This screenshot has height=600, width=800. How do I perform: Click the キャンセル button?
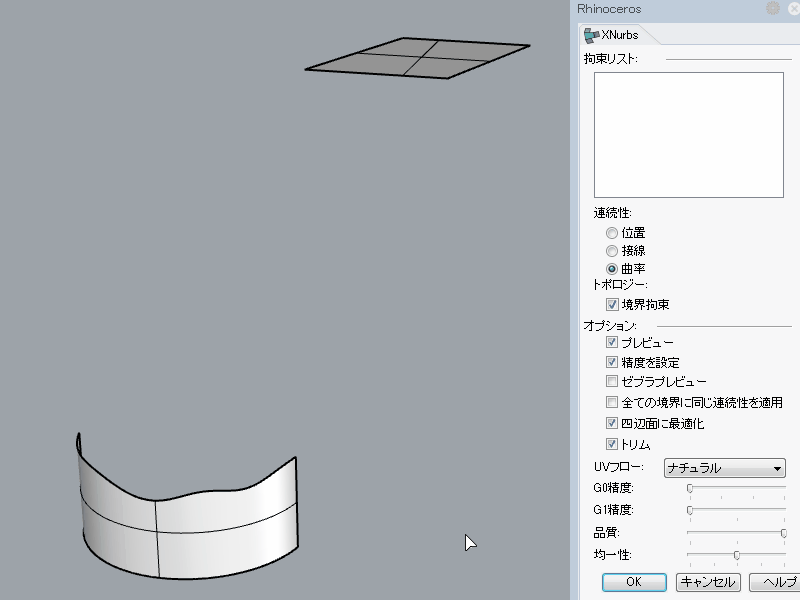[708, 582]
